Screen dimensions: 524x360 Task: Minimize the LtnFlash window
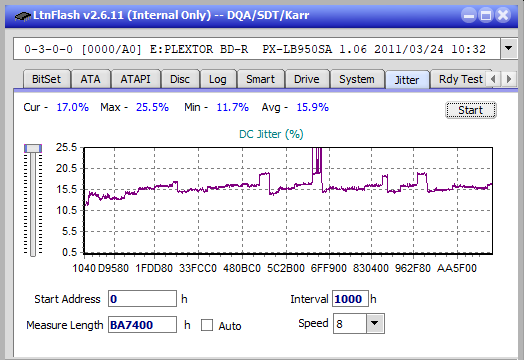click(469, 15)
